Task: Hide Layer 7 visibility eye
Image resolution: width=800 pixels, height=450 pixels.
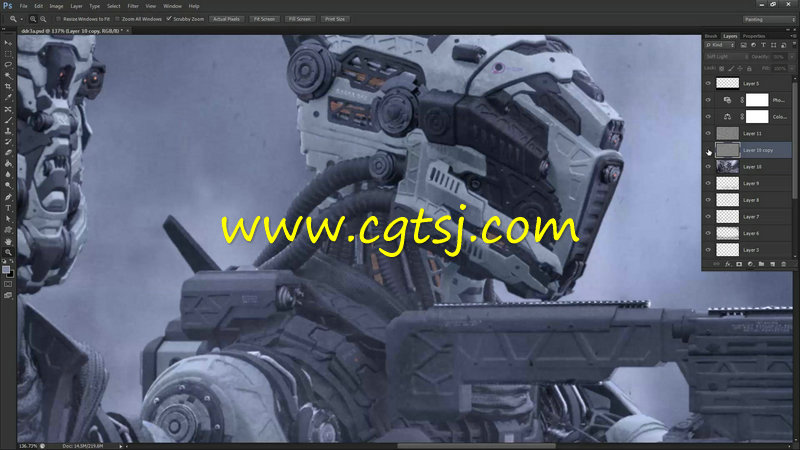Action: (x=708, y=216)
